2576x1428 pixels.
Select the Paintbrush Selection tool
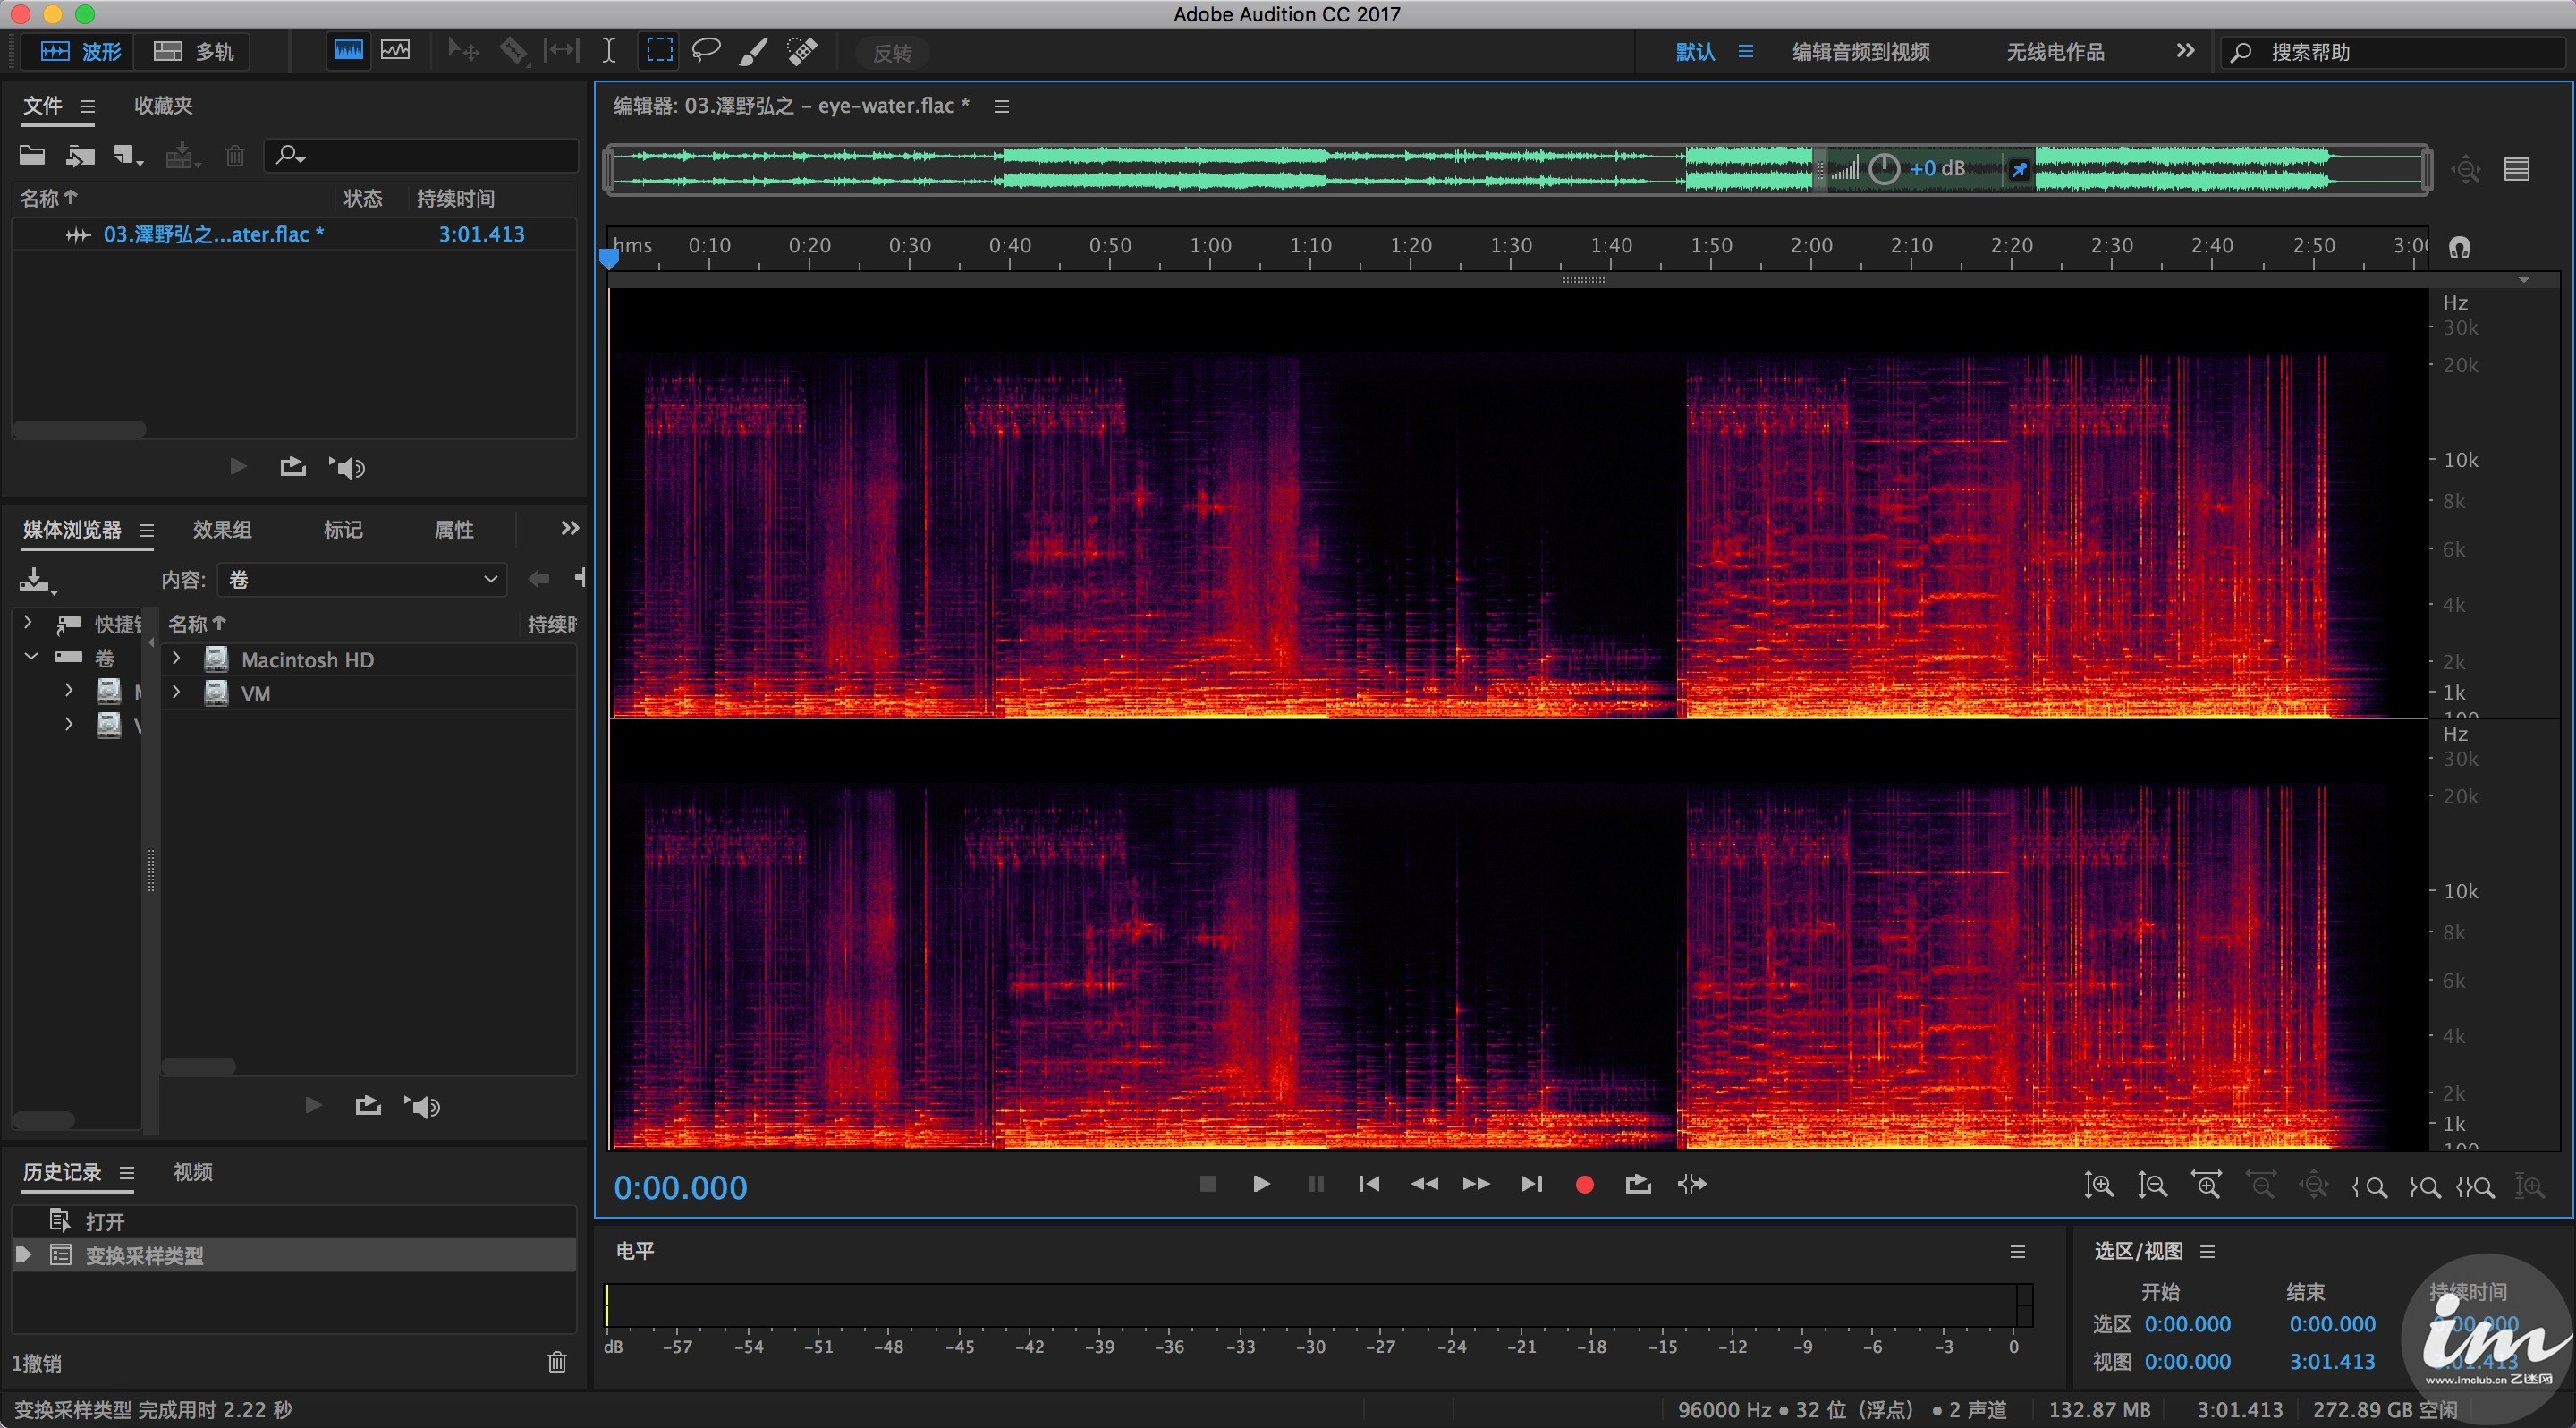click(753, 51)
